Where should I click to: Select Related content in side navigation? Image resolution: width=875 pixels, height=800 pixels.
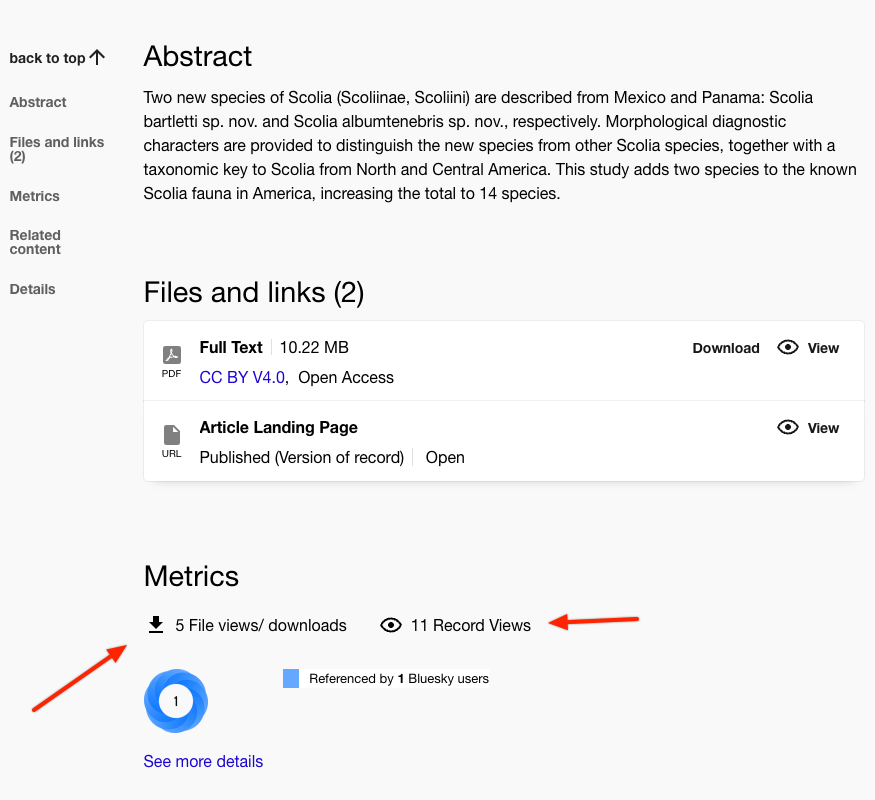pos(35,242)
